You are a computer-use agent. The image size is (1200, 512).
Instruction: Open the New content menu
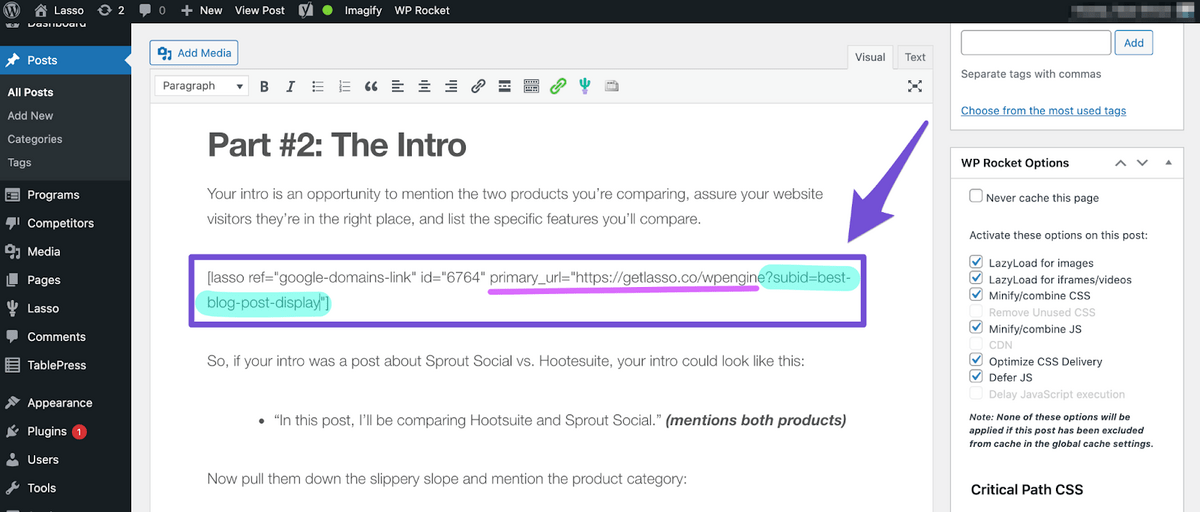pyautogui.click(x=202, y=10)
